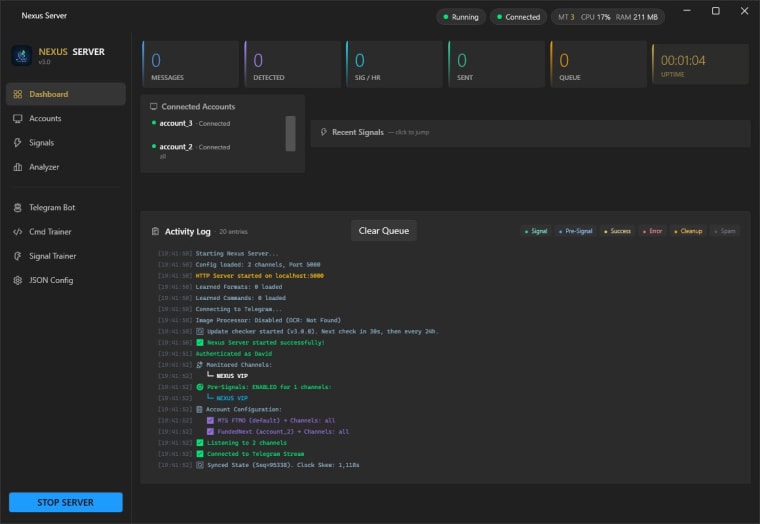Click the Signal Trainer icon
760x524 pixels.
(17, 256)
